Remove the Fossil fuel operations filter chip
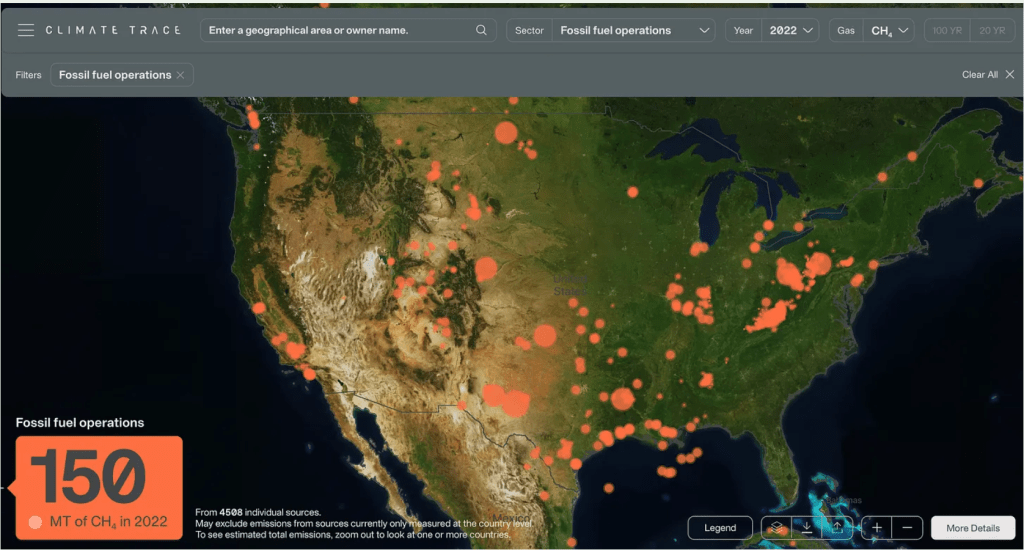This screenshot has width=1024, height=550. click(x=180, y=75)
